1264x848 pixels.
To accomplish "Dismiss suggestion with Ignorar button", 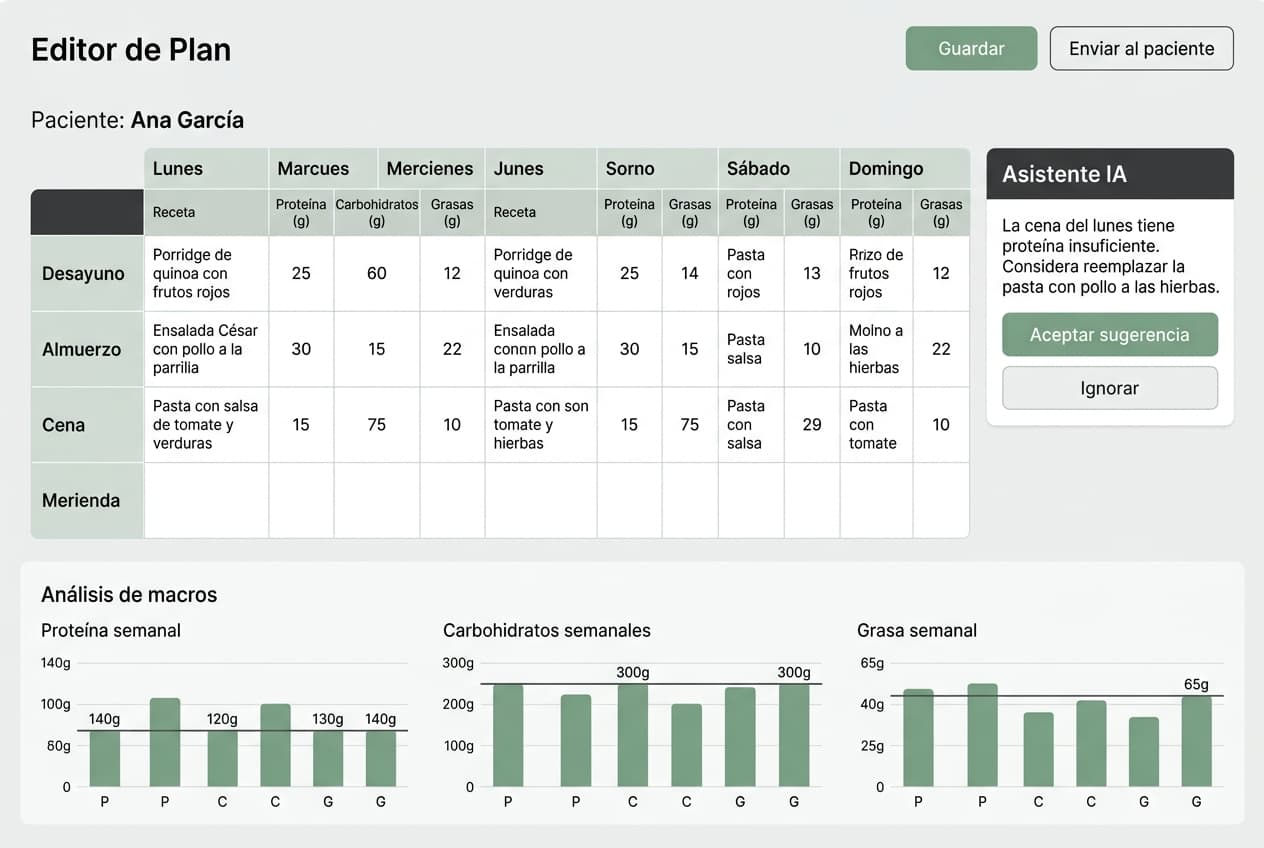I will [x=1110, y=388].
